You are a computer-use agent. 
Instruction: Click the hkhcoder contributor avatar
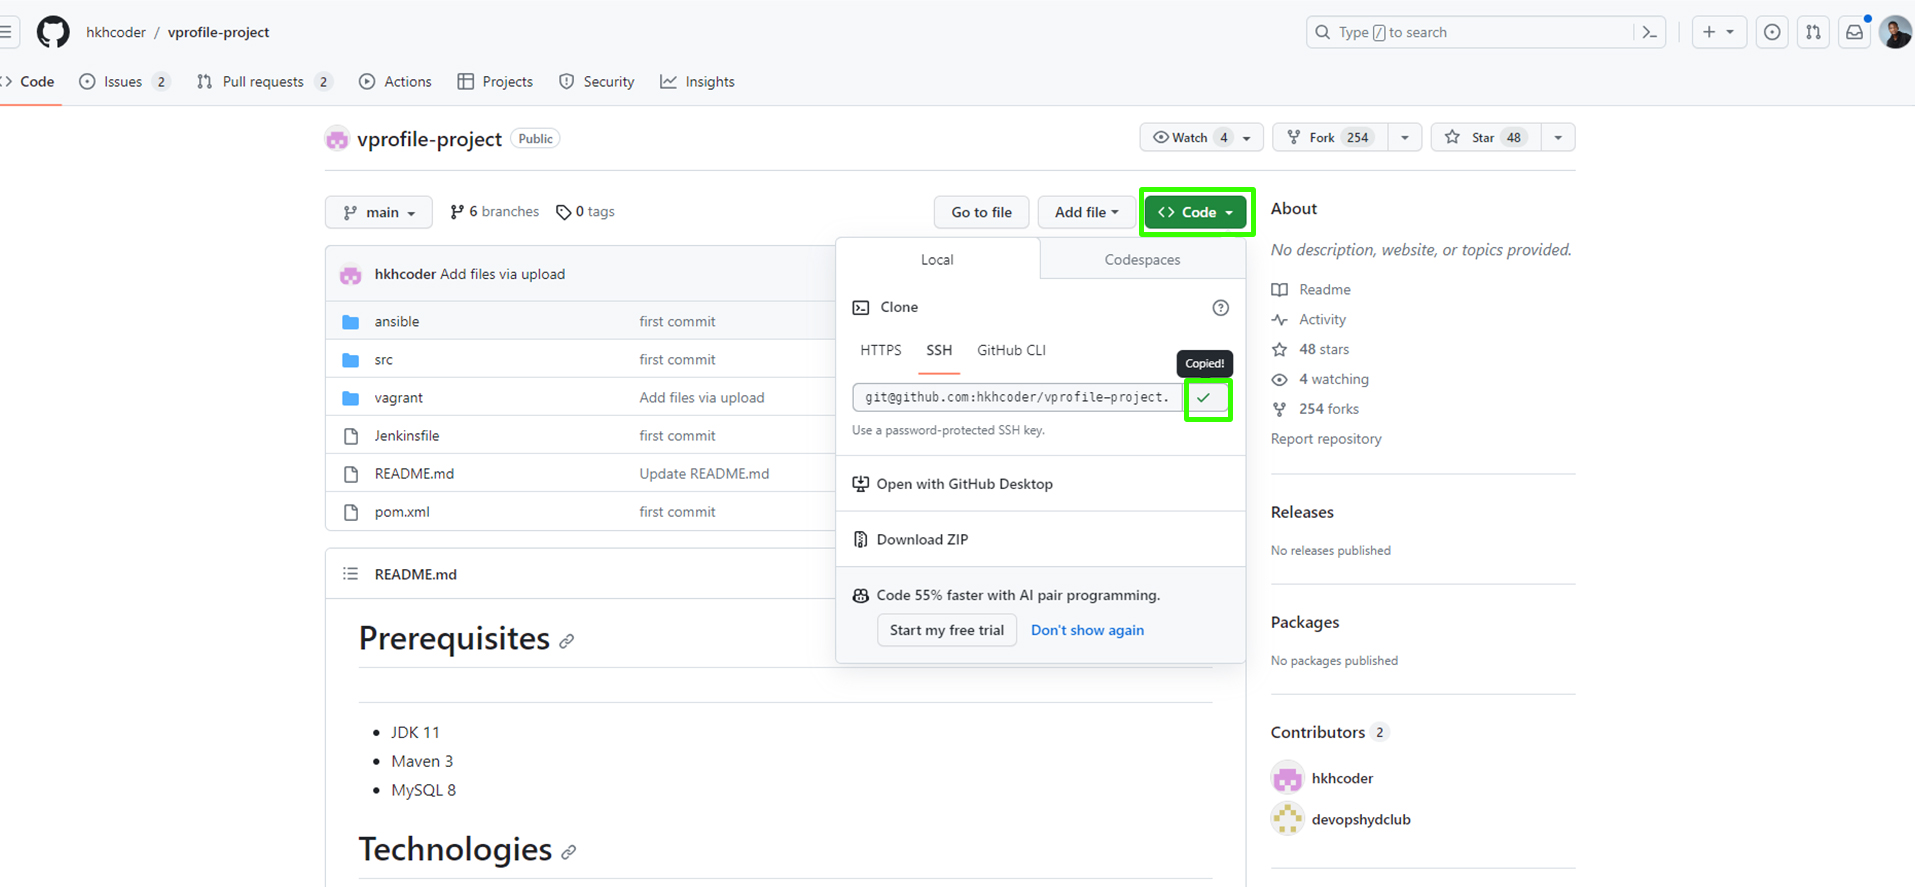click(x=1287, y=778)
